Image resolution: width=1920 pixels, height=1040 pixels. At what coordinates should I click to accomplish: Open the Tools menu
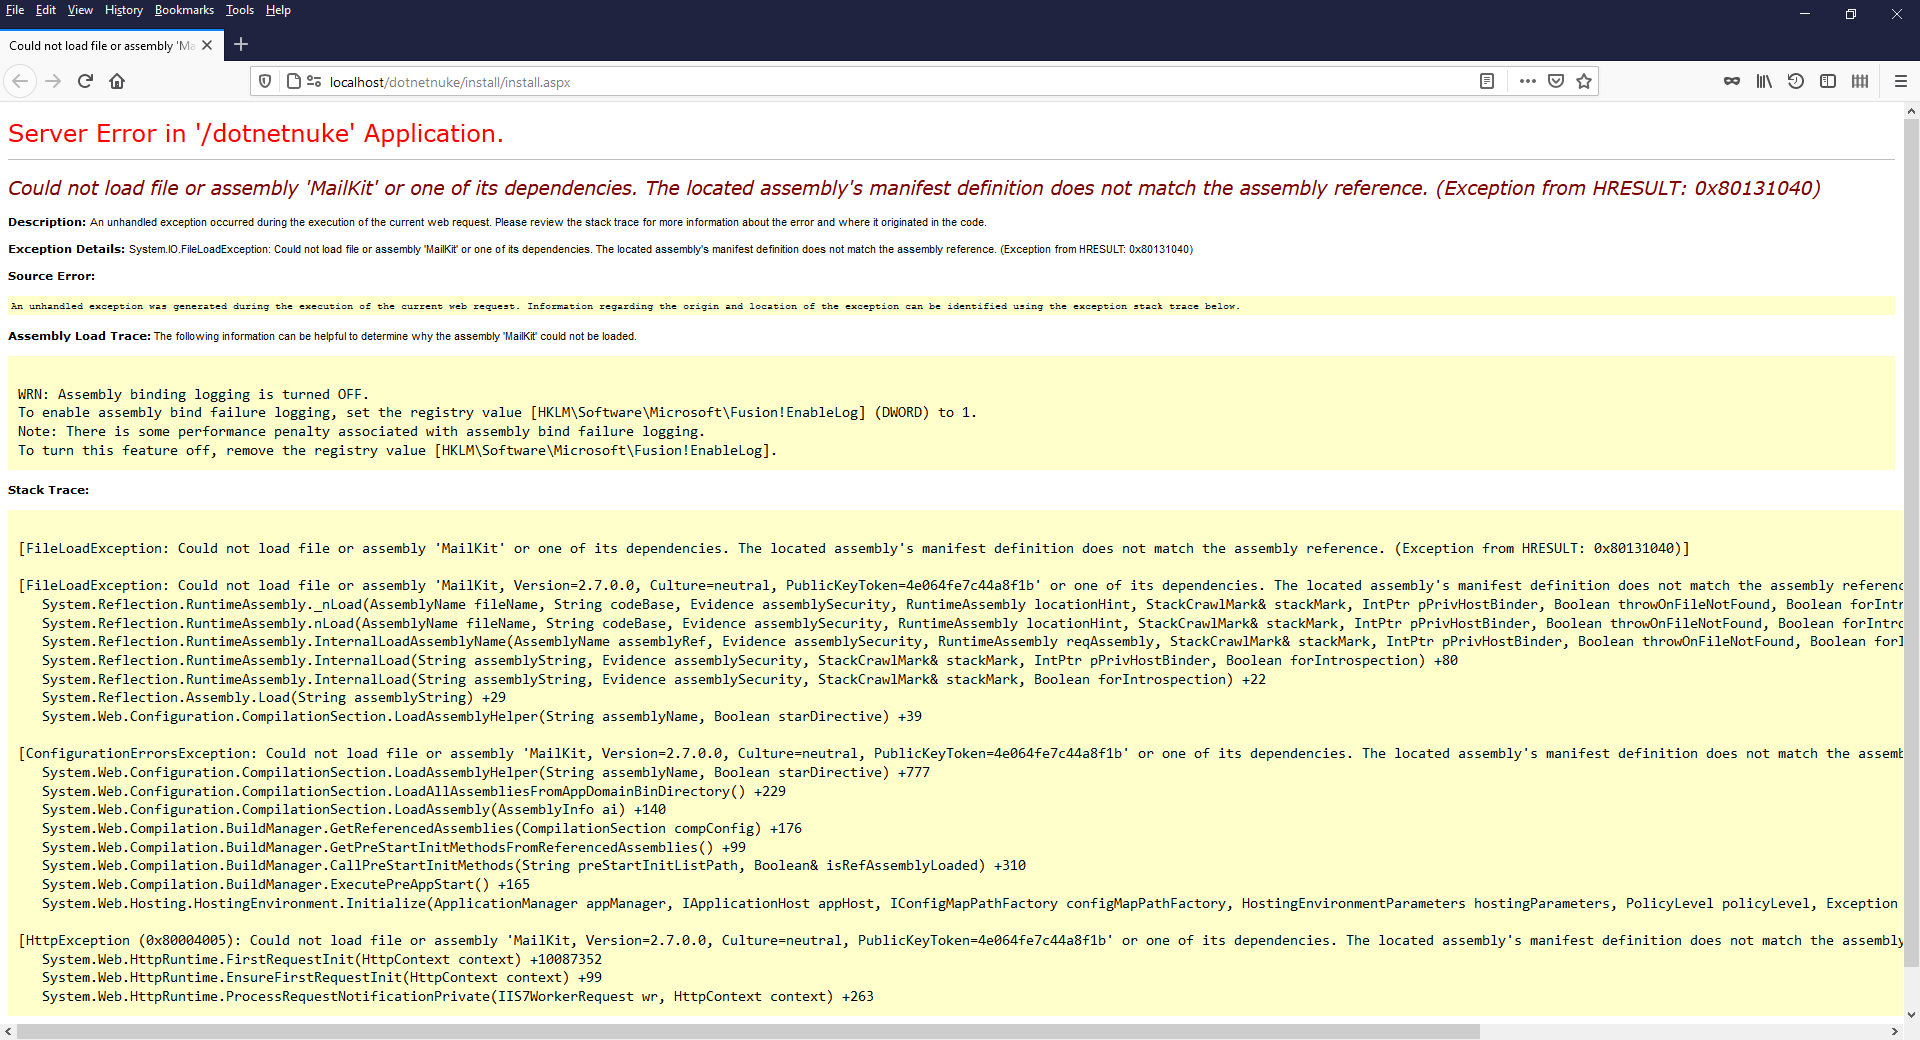point(240,10)
